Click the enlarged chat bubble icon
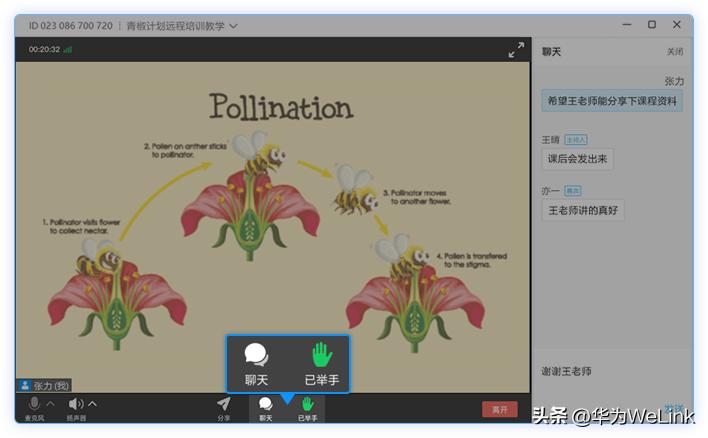The image size is (708, 438). coord(256,355)
